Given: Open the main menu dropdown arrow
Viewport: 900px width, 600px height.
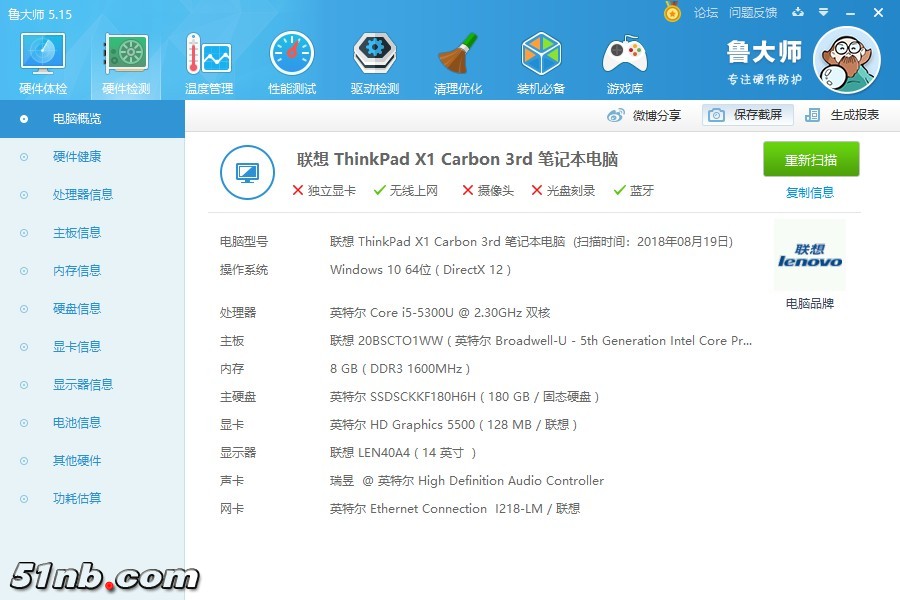Looking at the screenshot, I should tap(822, 13).
